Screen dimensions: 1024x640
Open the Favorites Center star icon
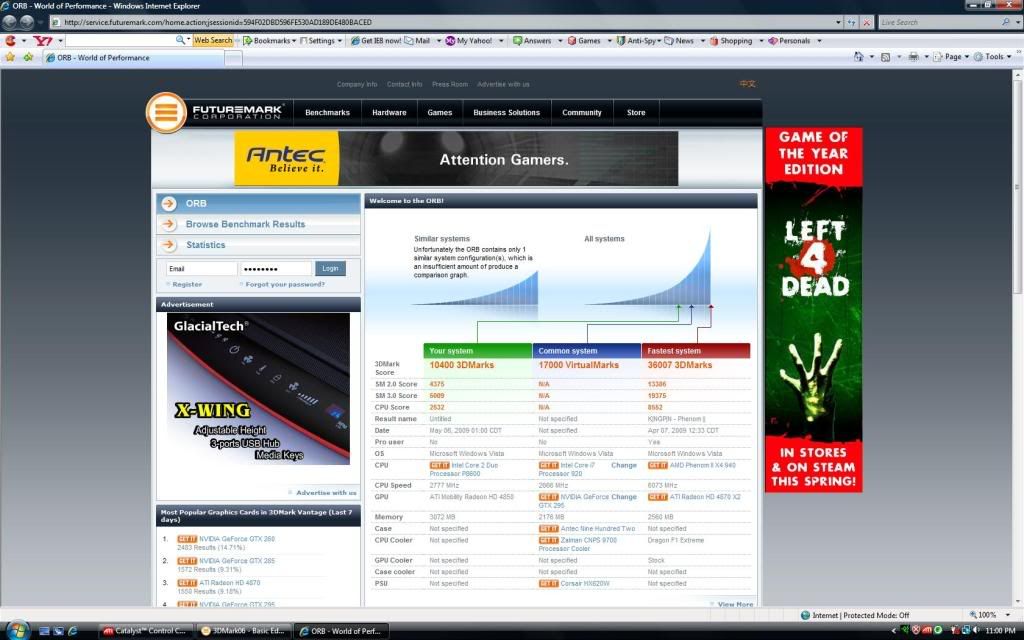[x=10, y=57]
